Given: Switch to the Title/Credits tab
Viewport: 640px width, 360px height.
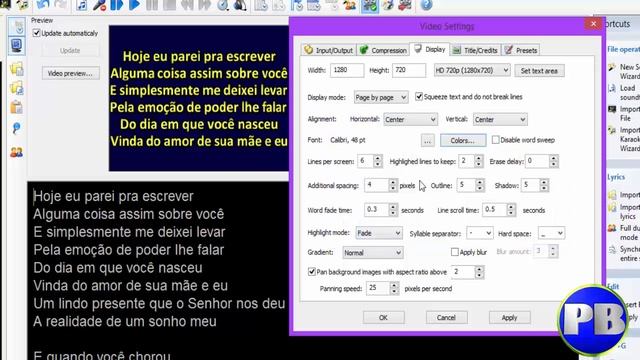Looking at the screenshot, I should pos(475,50).
